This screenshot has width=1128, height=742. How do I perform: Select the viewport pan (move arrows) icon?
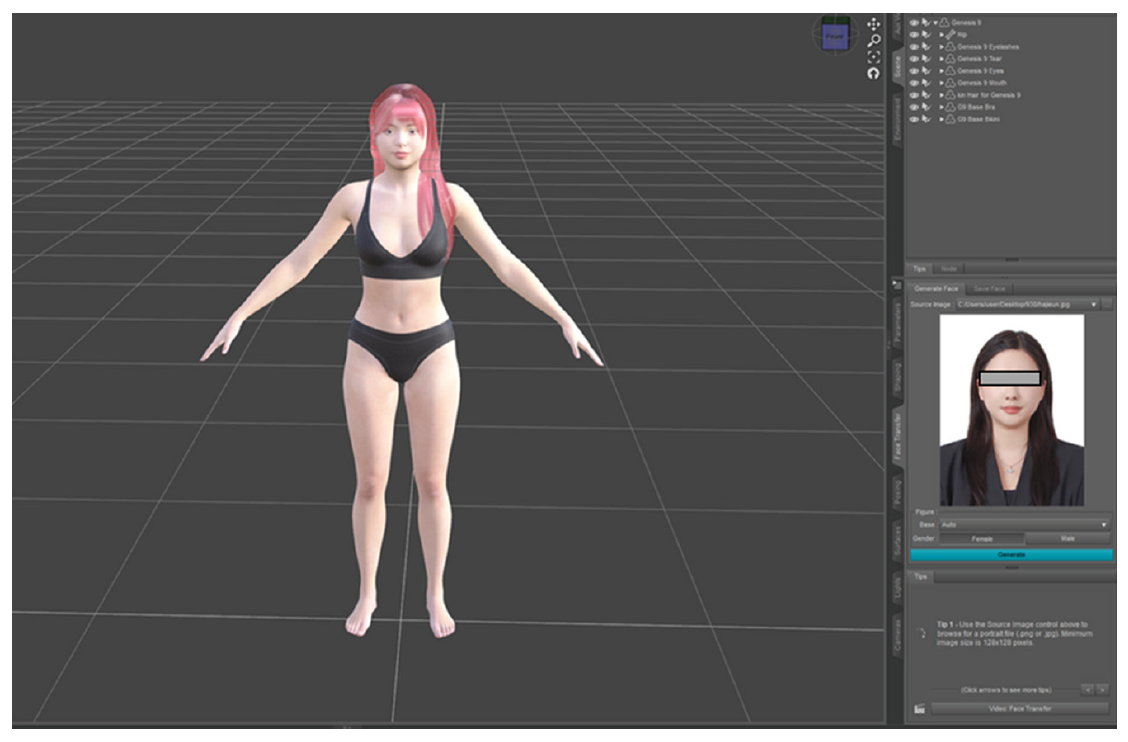[873, 24]
